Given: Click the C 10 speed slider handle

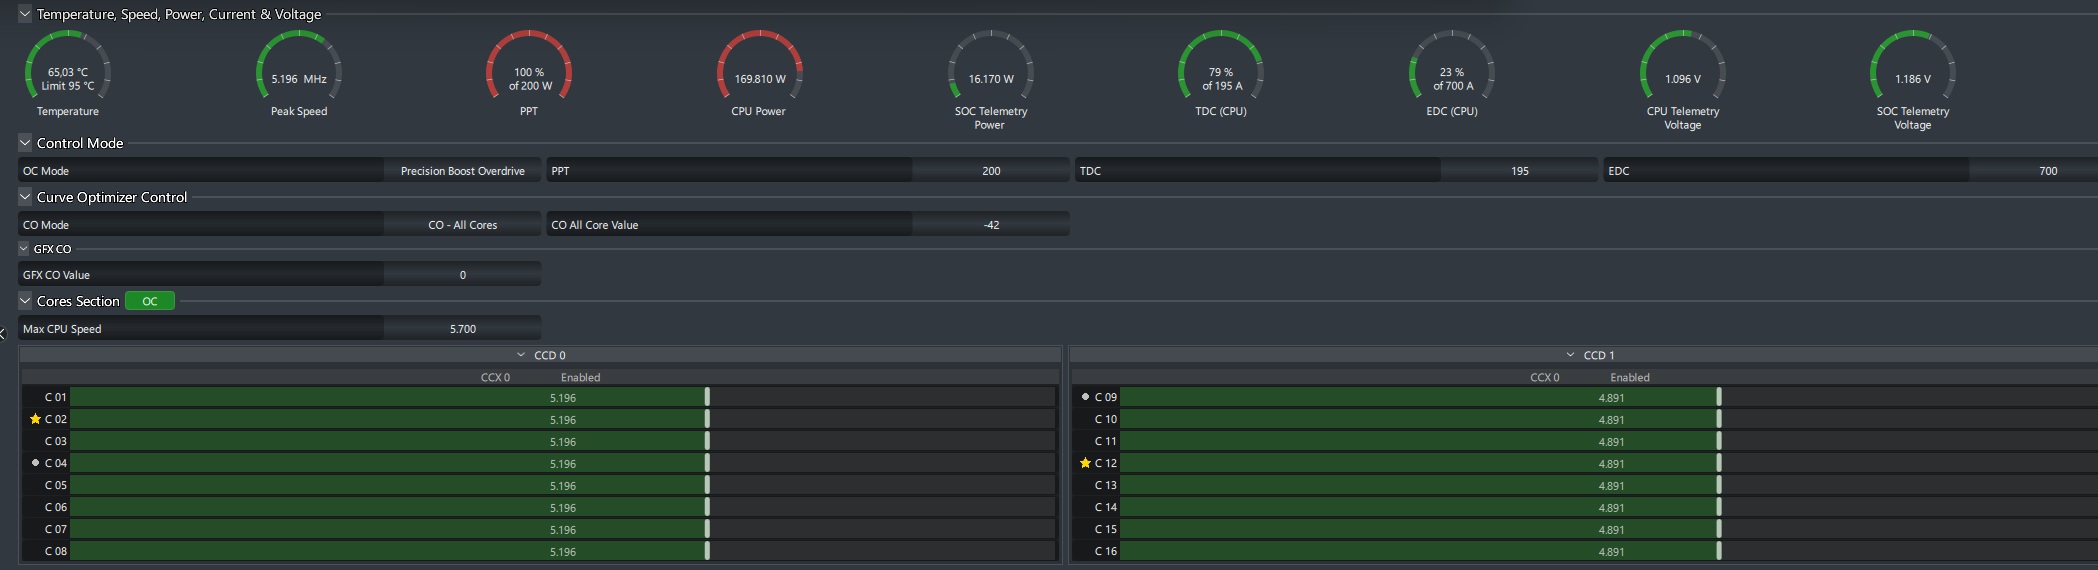Looking at the screenshot, I should coord(1719,419).
